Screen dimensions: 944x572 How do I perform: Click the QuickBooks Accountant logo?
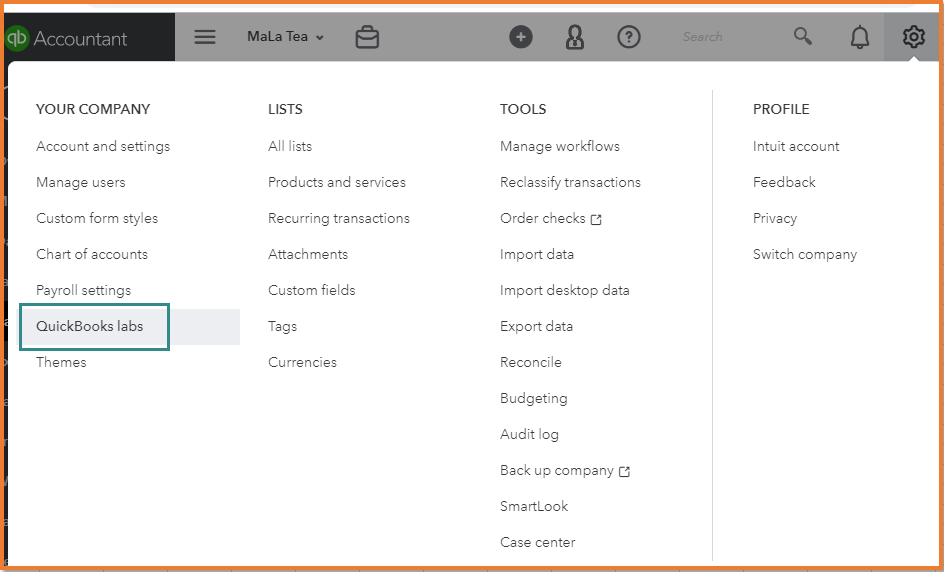click(x=67, y=38)
